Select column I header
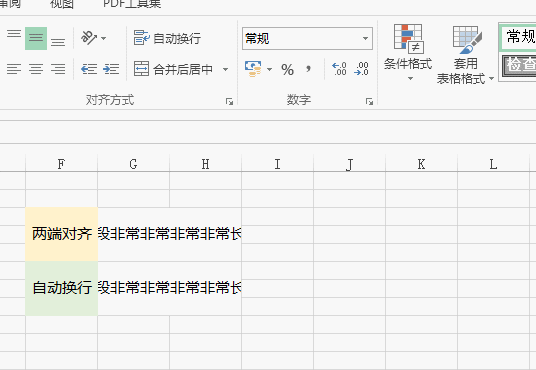 (x=278, y=164)
